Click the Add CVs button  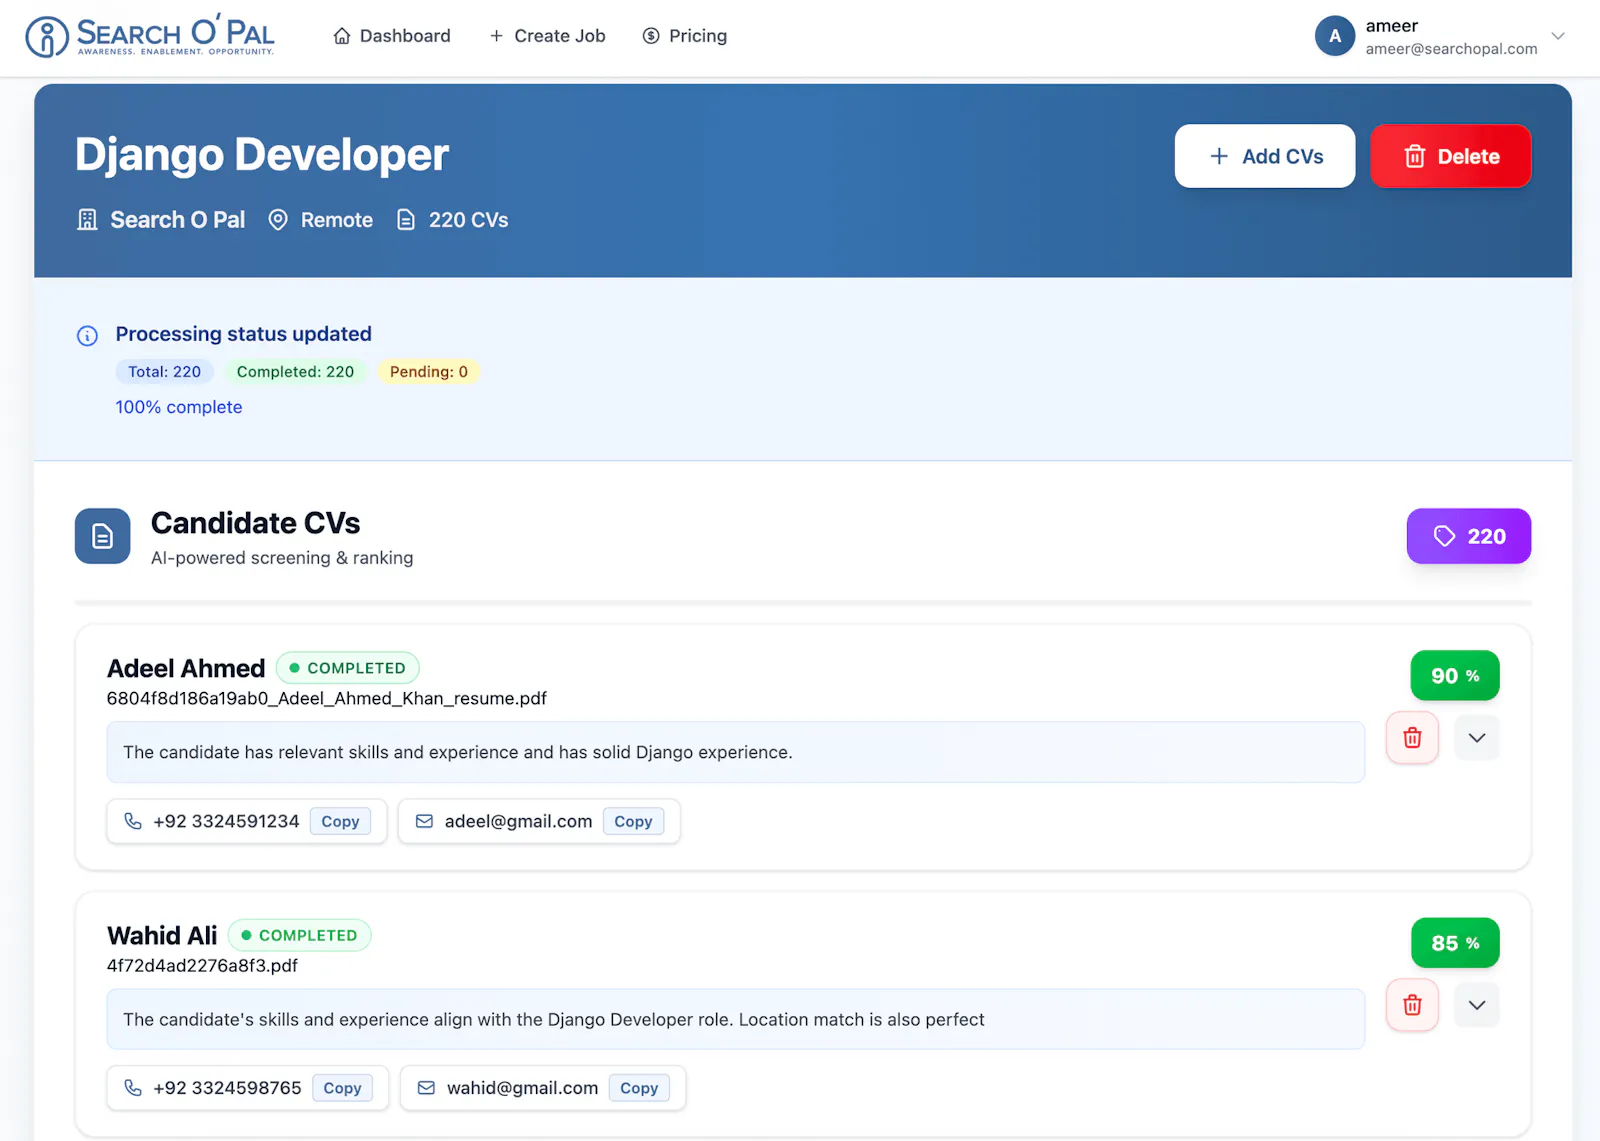[1264, 156]
